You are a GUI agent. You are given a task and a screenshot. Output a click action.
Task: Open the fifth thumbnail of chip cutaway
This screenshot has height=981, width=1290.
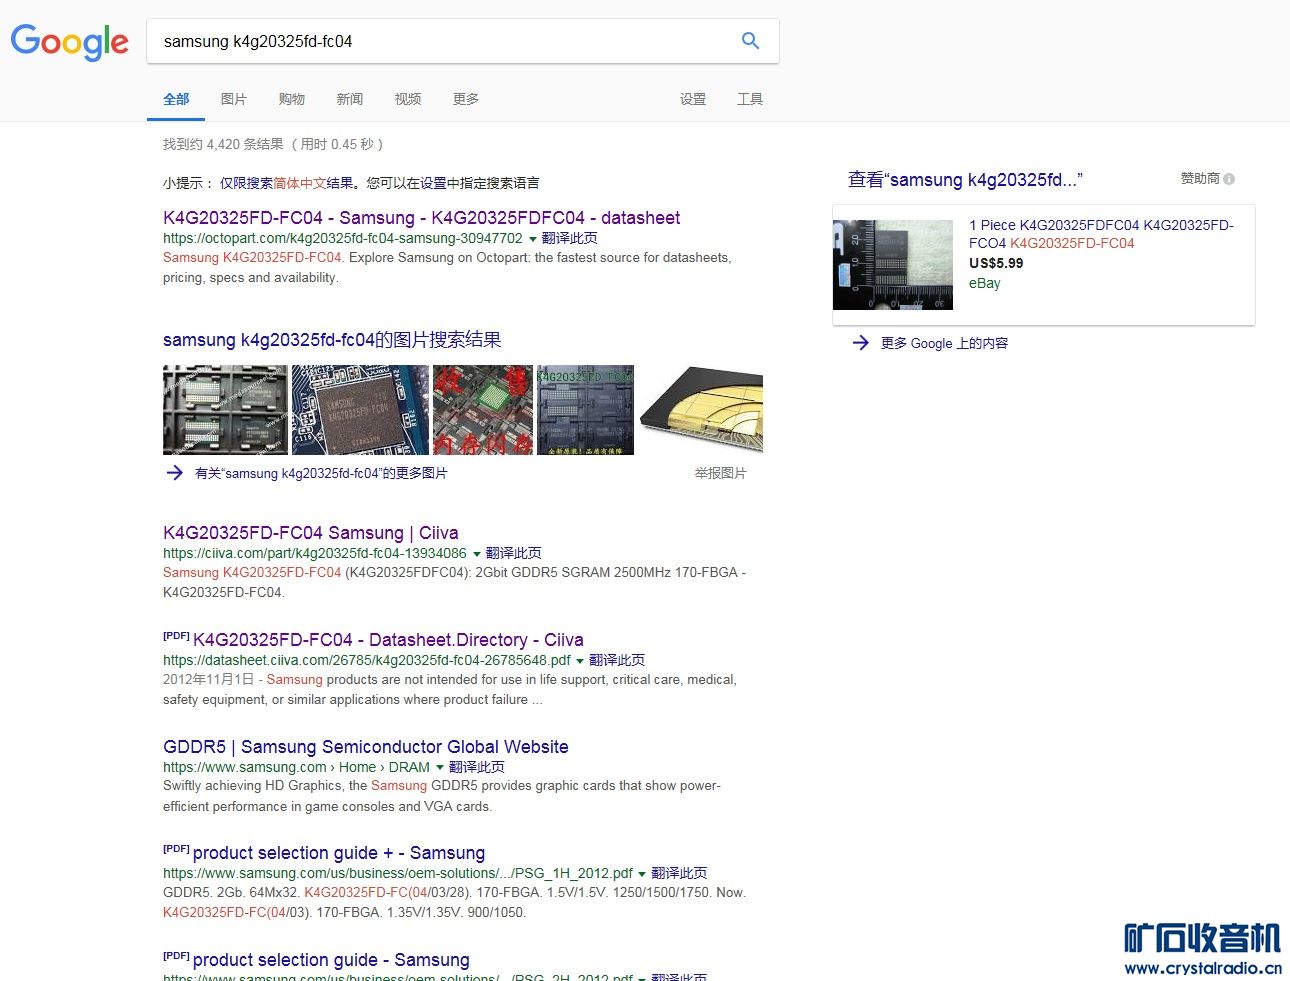click(701, 410)
